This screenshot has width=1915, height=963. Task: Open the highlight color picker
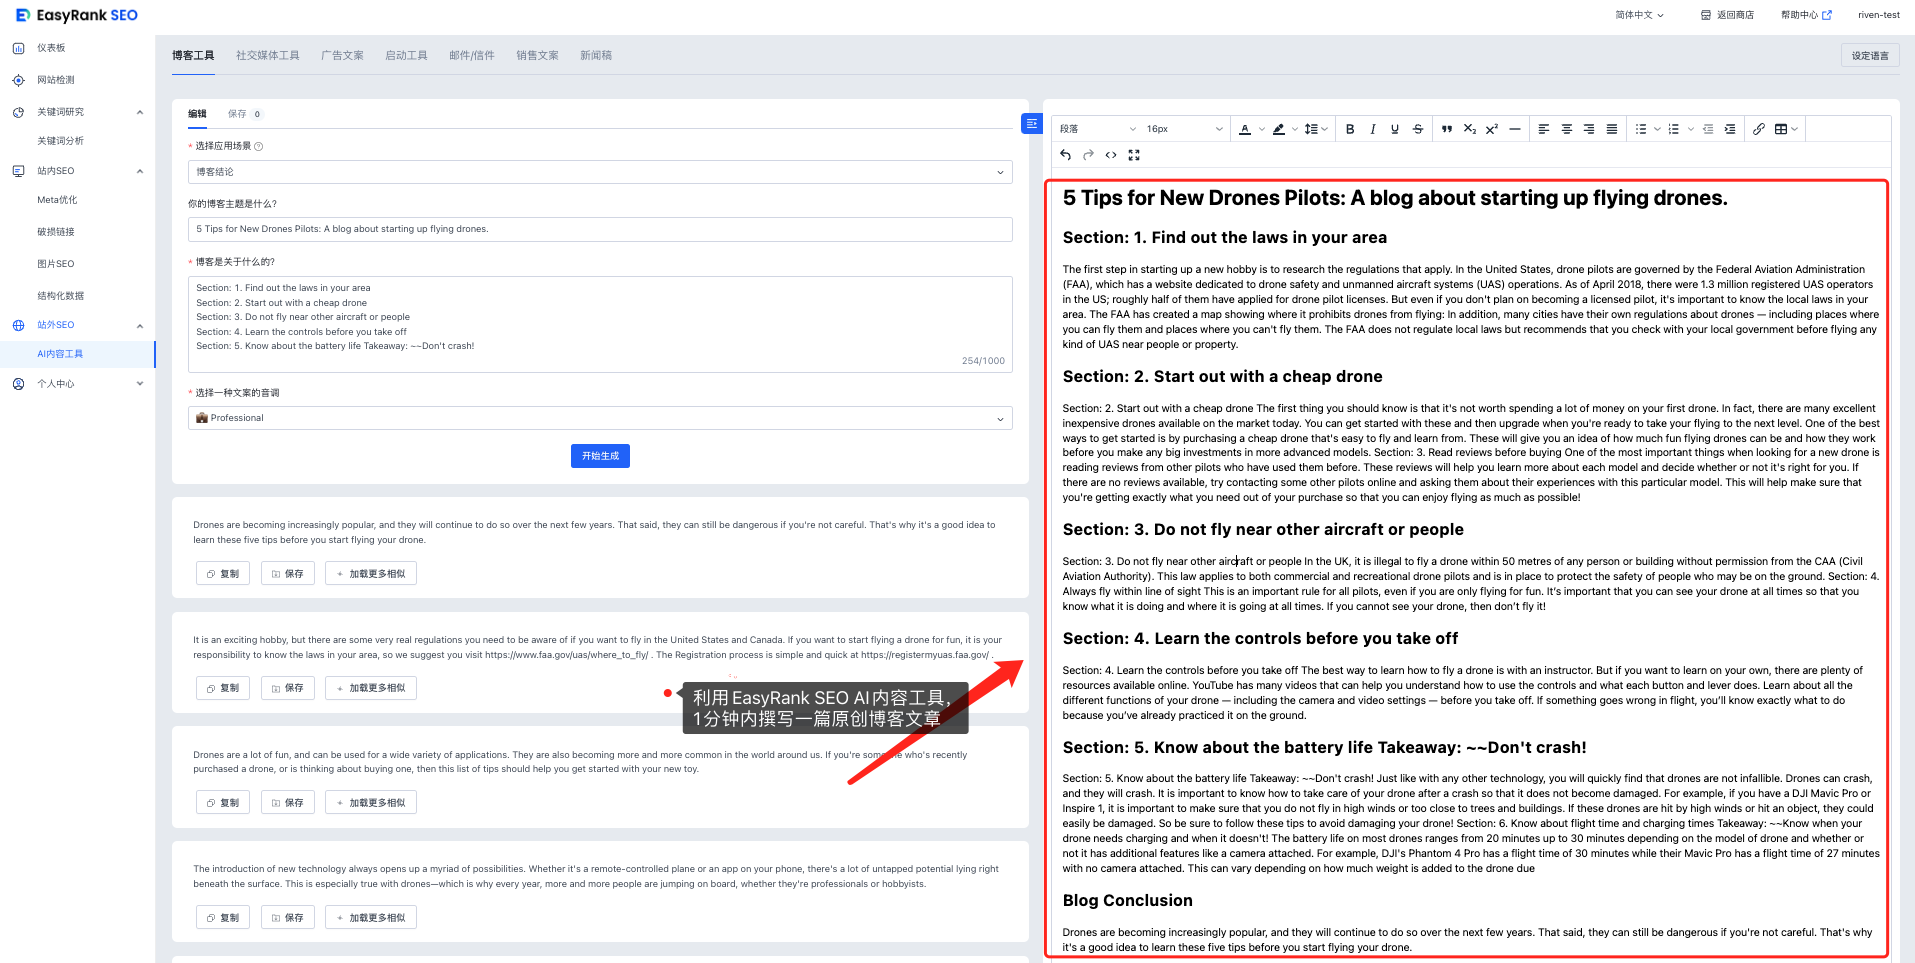[x=1279, y=129]
